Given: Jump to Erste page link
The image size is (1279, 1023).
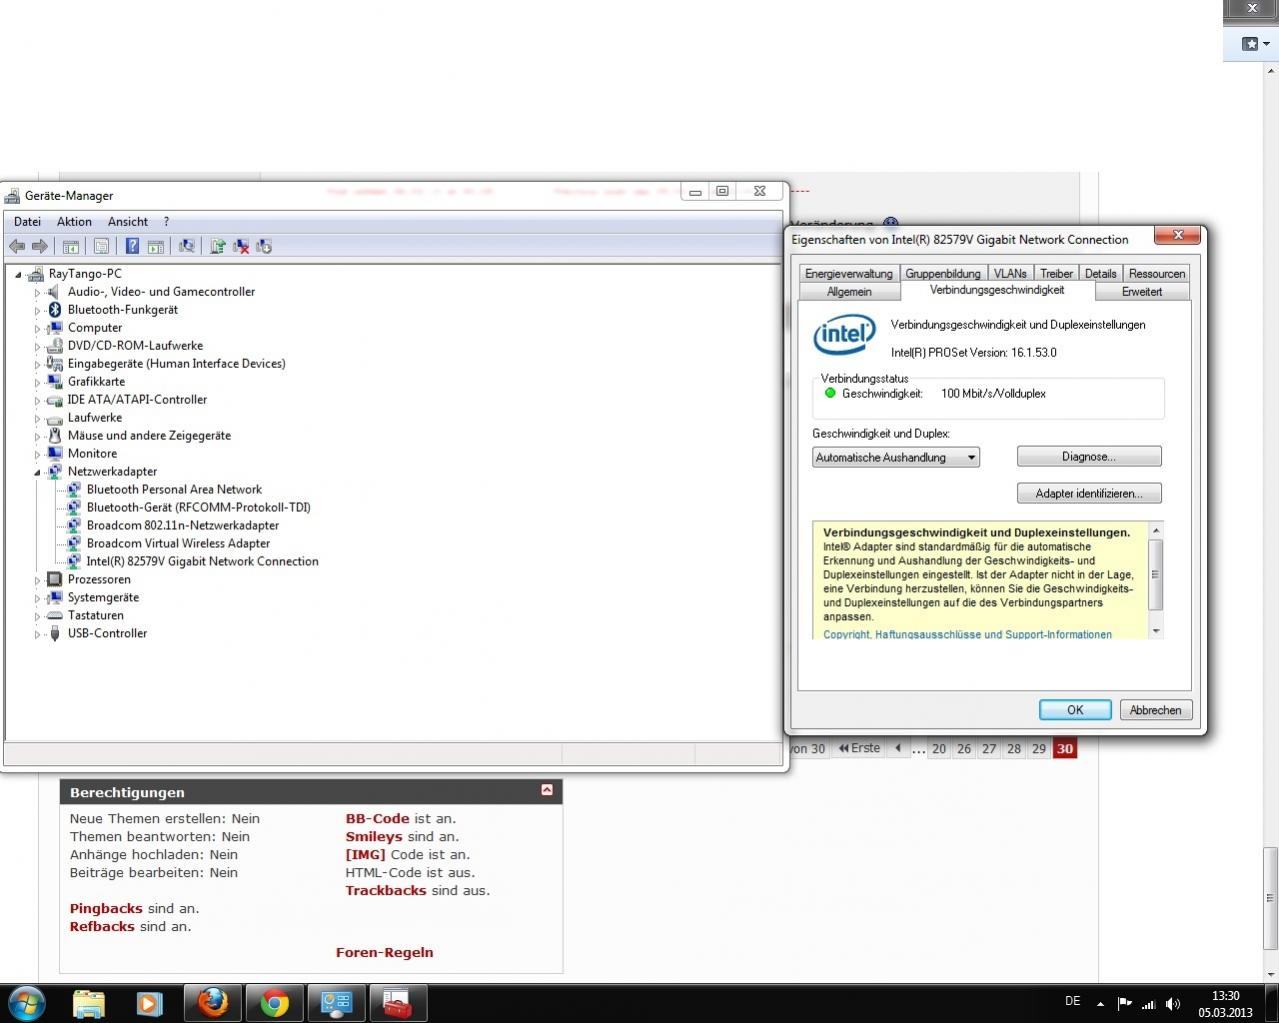Looking at the screenshot, I should (x=860, y=748).
